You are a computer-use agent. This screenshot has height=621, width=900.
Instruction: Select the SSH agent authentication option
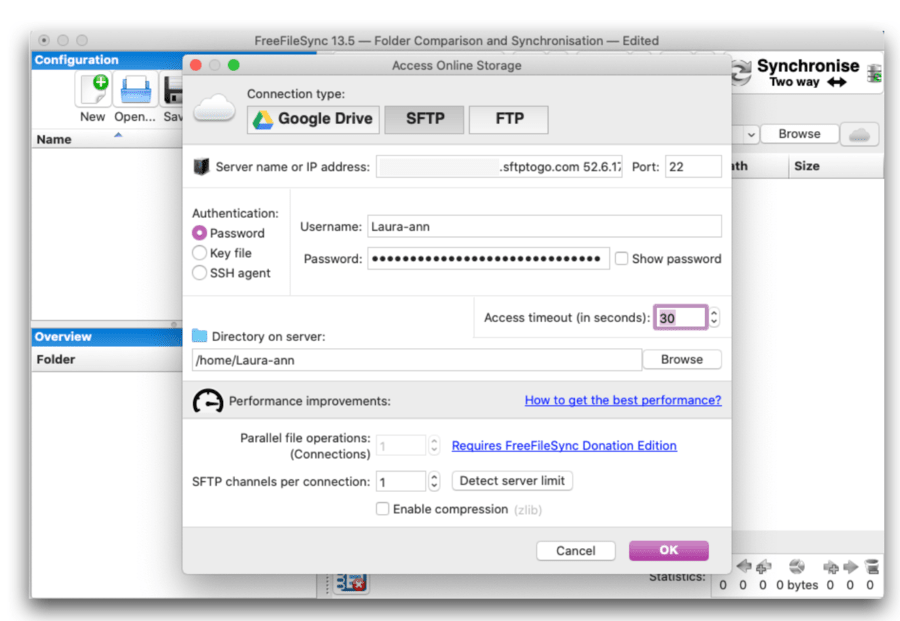click(x=200, y=270)
